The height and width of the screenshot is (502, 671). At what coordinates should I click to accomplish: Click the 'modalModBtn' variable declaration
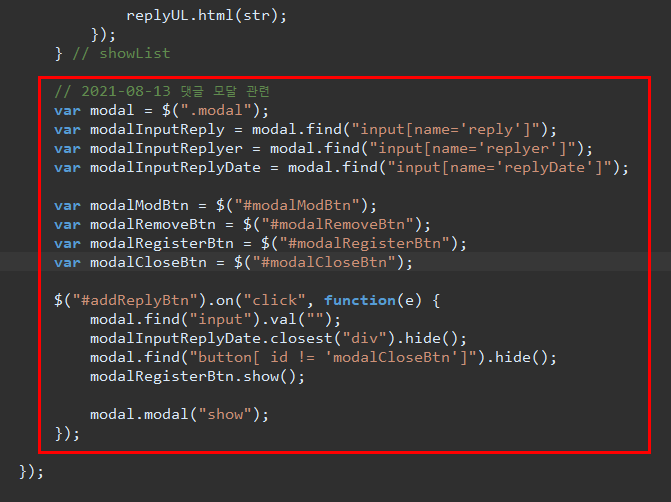pyautogui.click(x=139, y=205)
